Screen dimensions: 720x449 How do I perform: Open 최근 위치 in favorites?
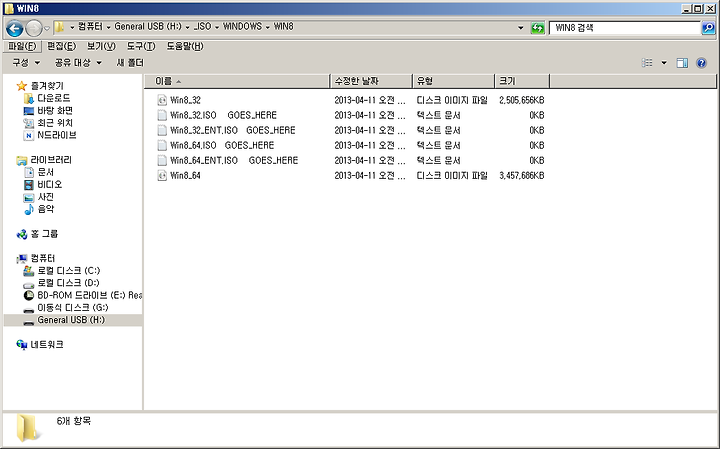pos(55,123)
